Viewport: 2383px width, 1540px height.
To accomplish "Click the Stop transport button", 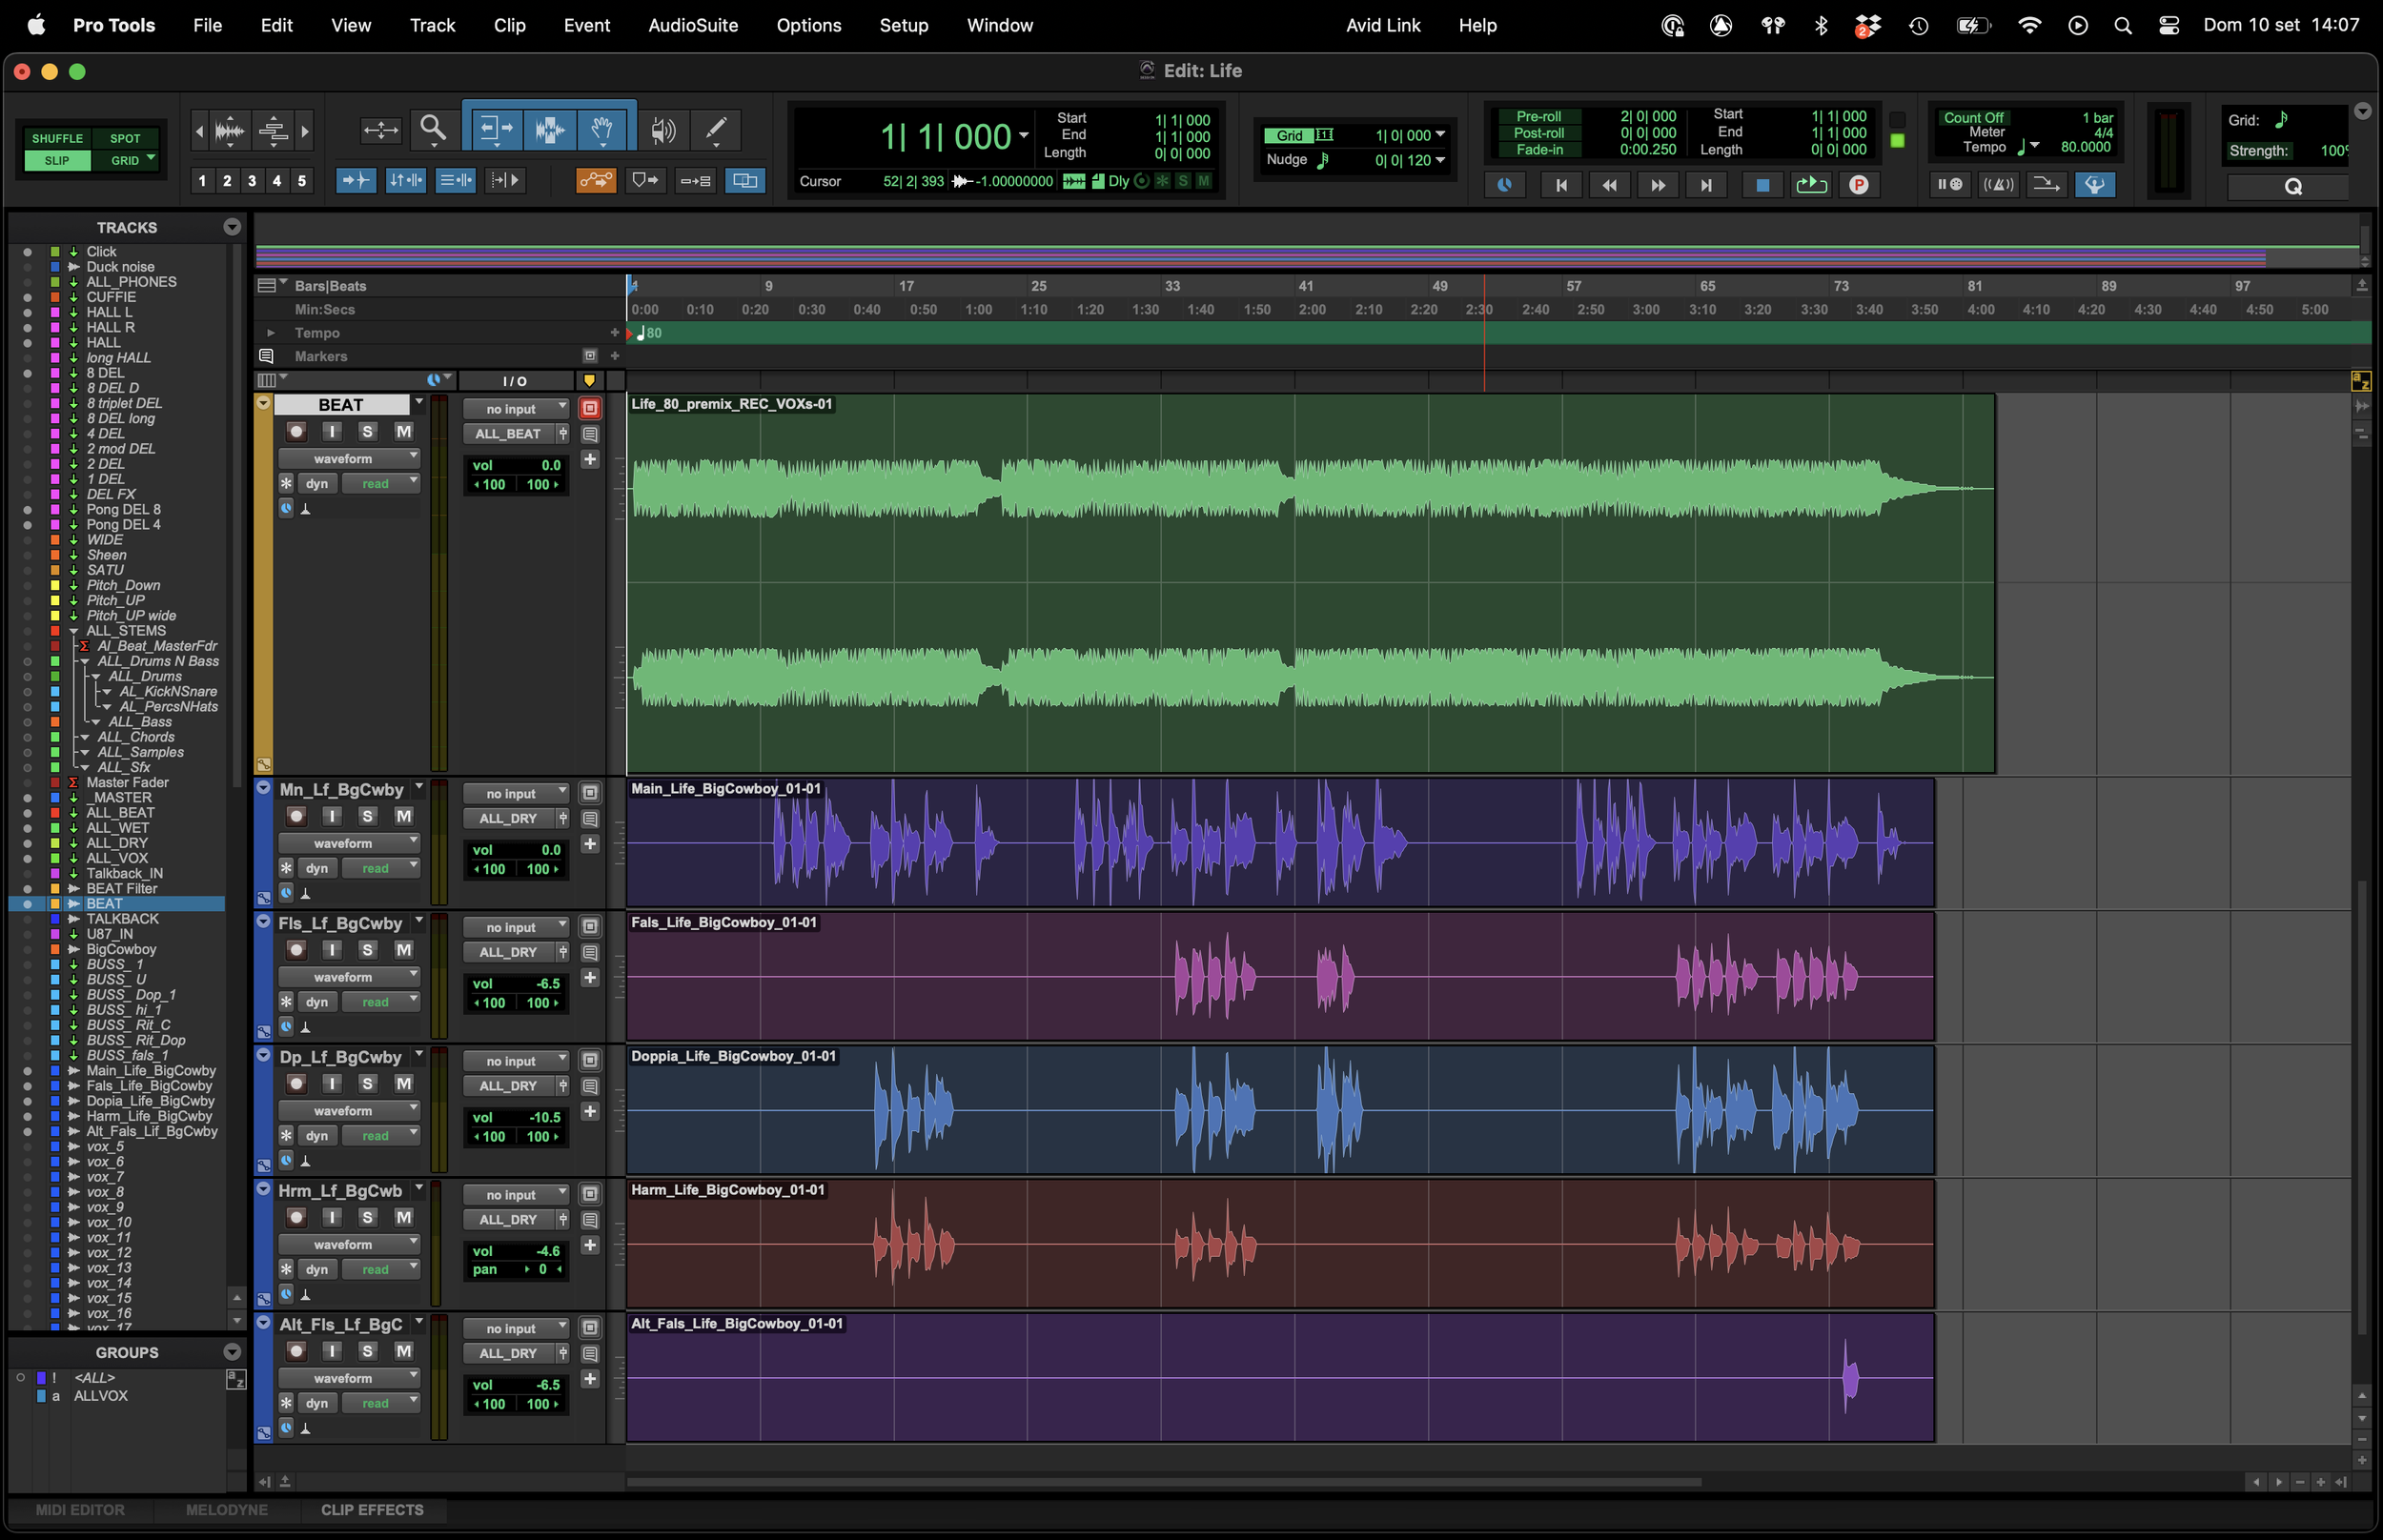I will click(1762, 185).
